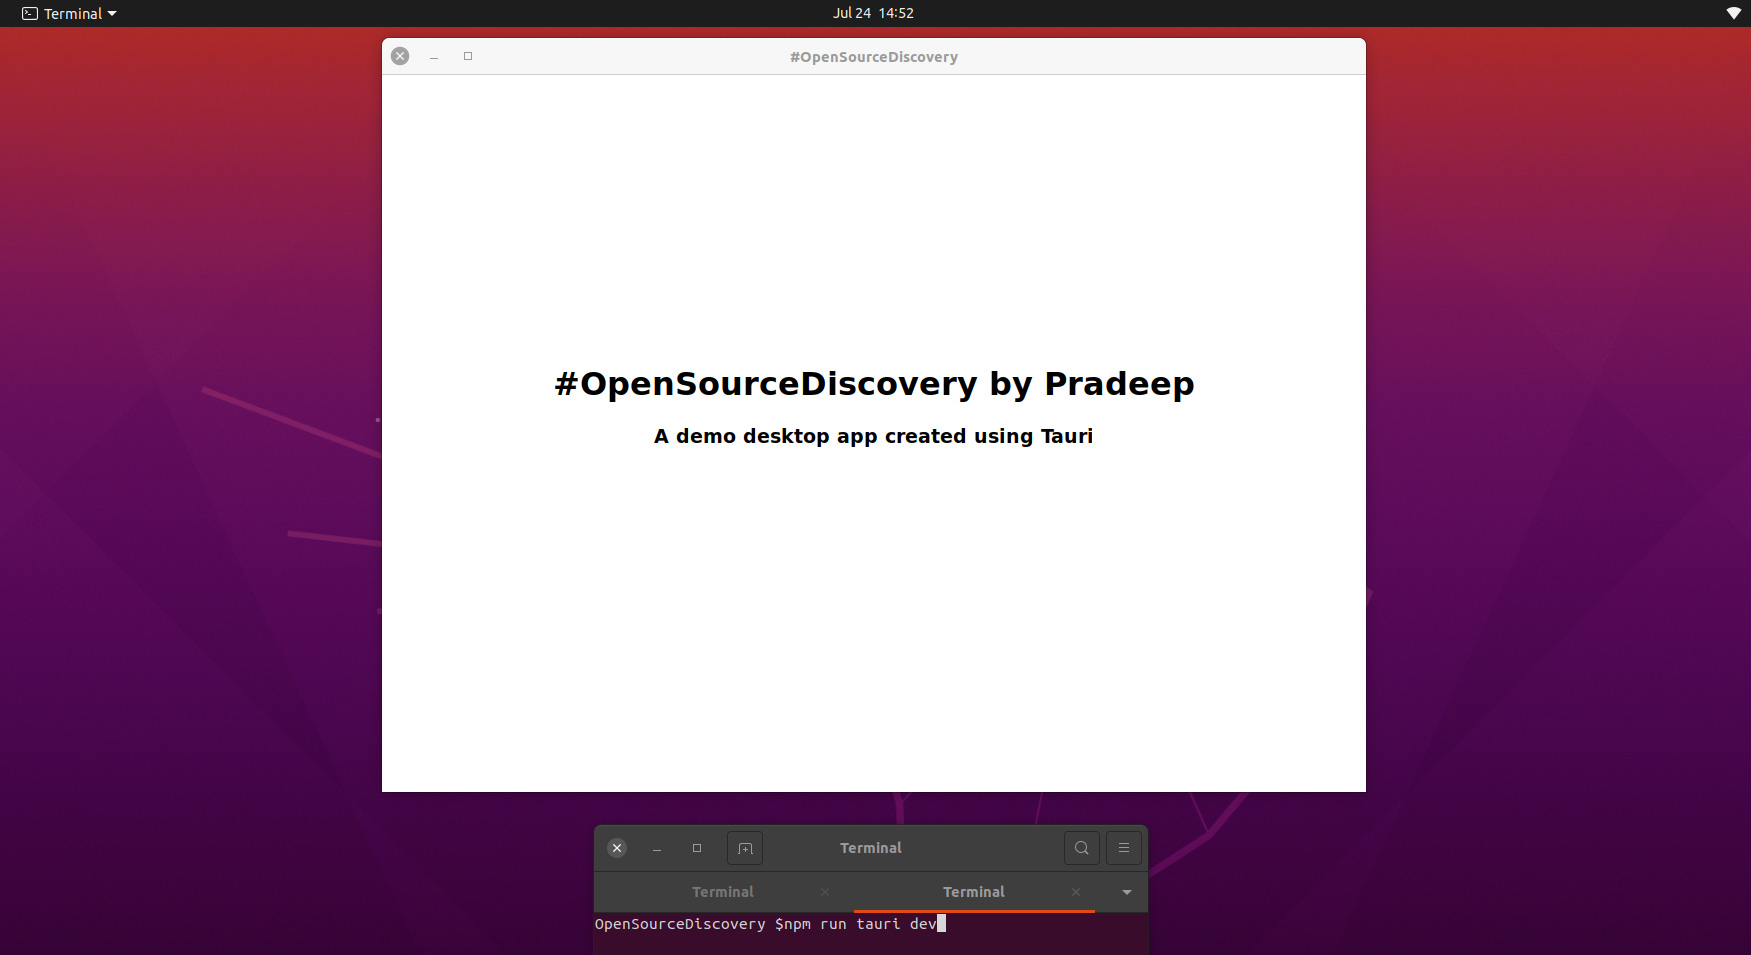
Task: Minimize the Terminal window
Action: [x=657, y=848]
